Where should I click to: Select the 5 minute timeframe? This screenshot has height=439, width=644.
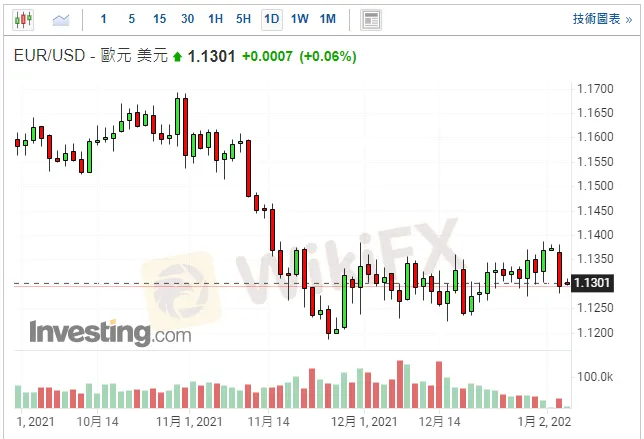point(132,19)
